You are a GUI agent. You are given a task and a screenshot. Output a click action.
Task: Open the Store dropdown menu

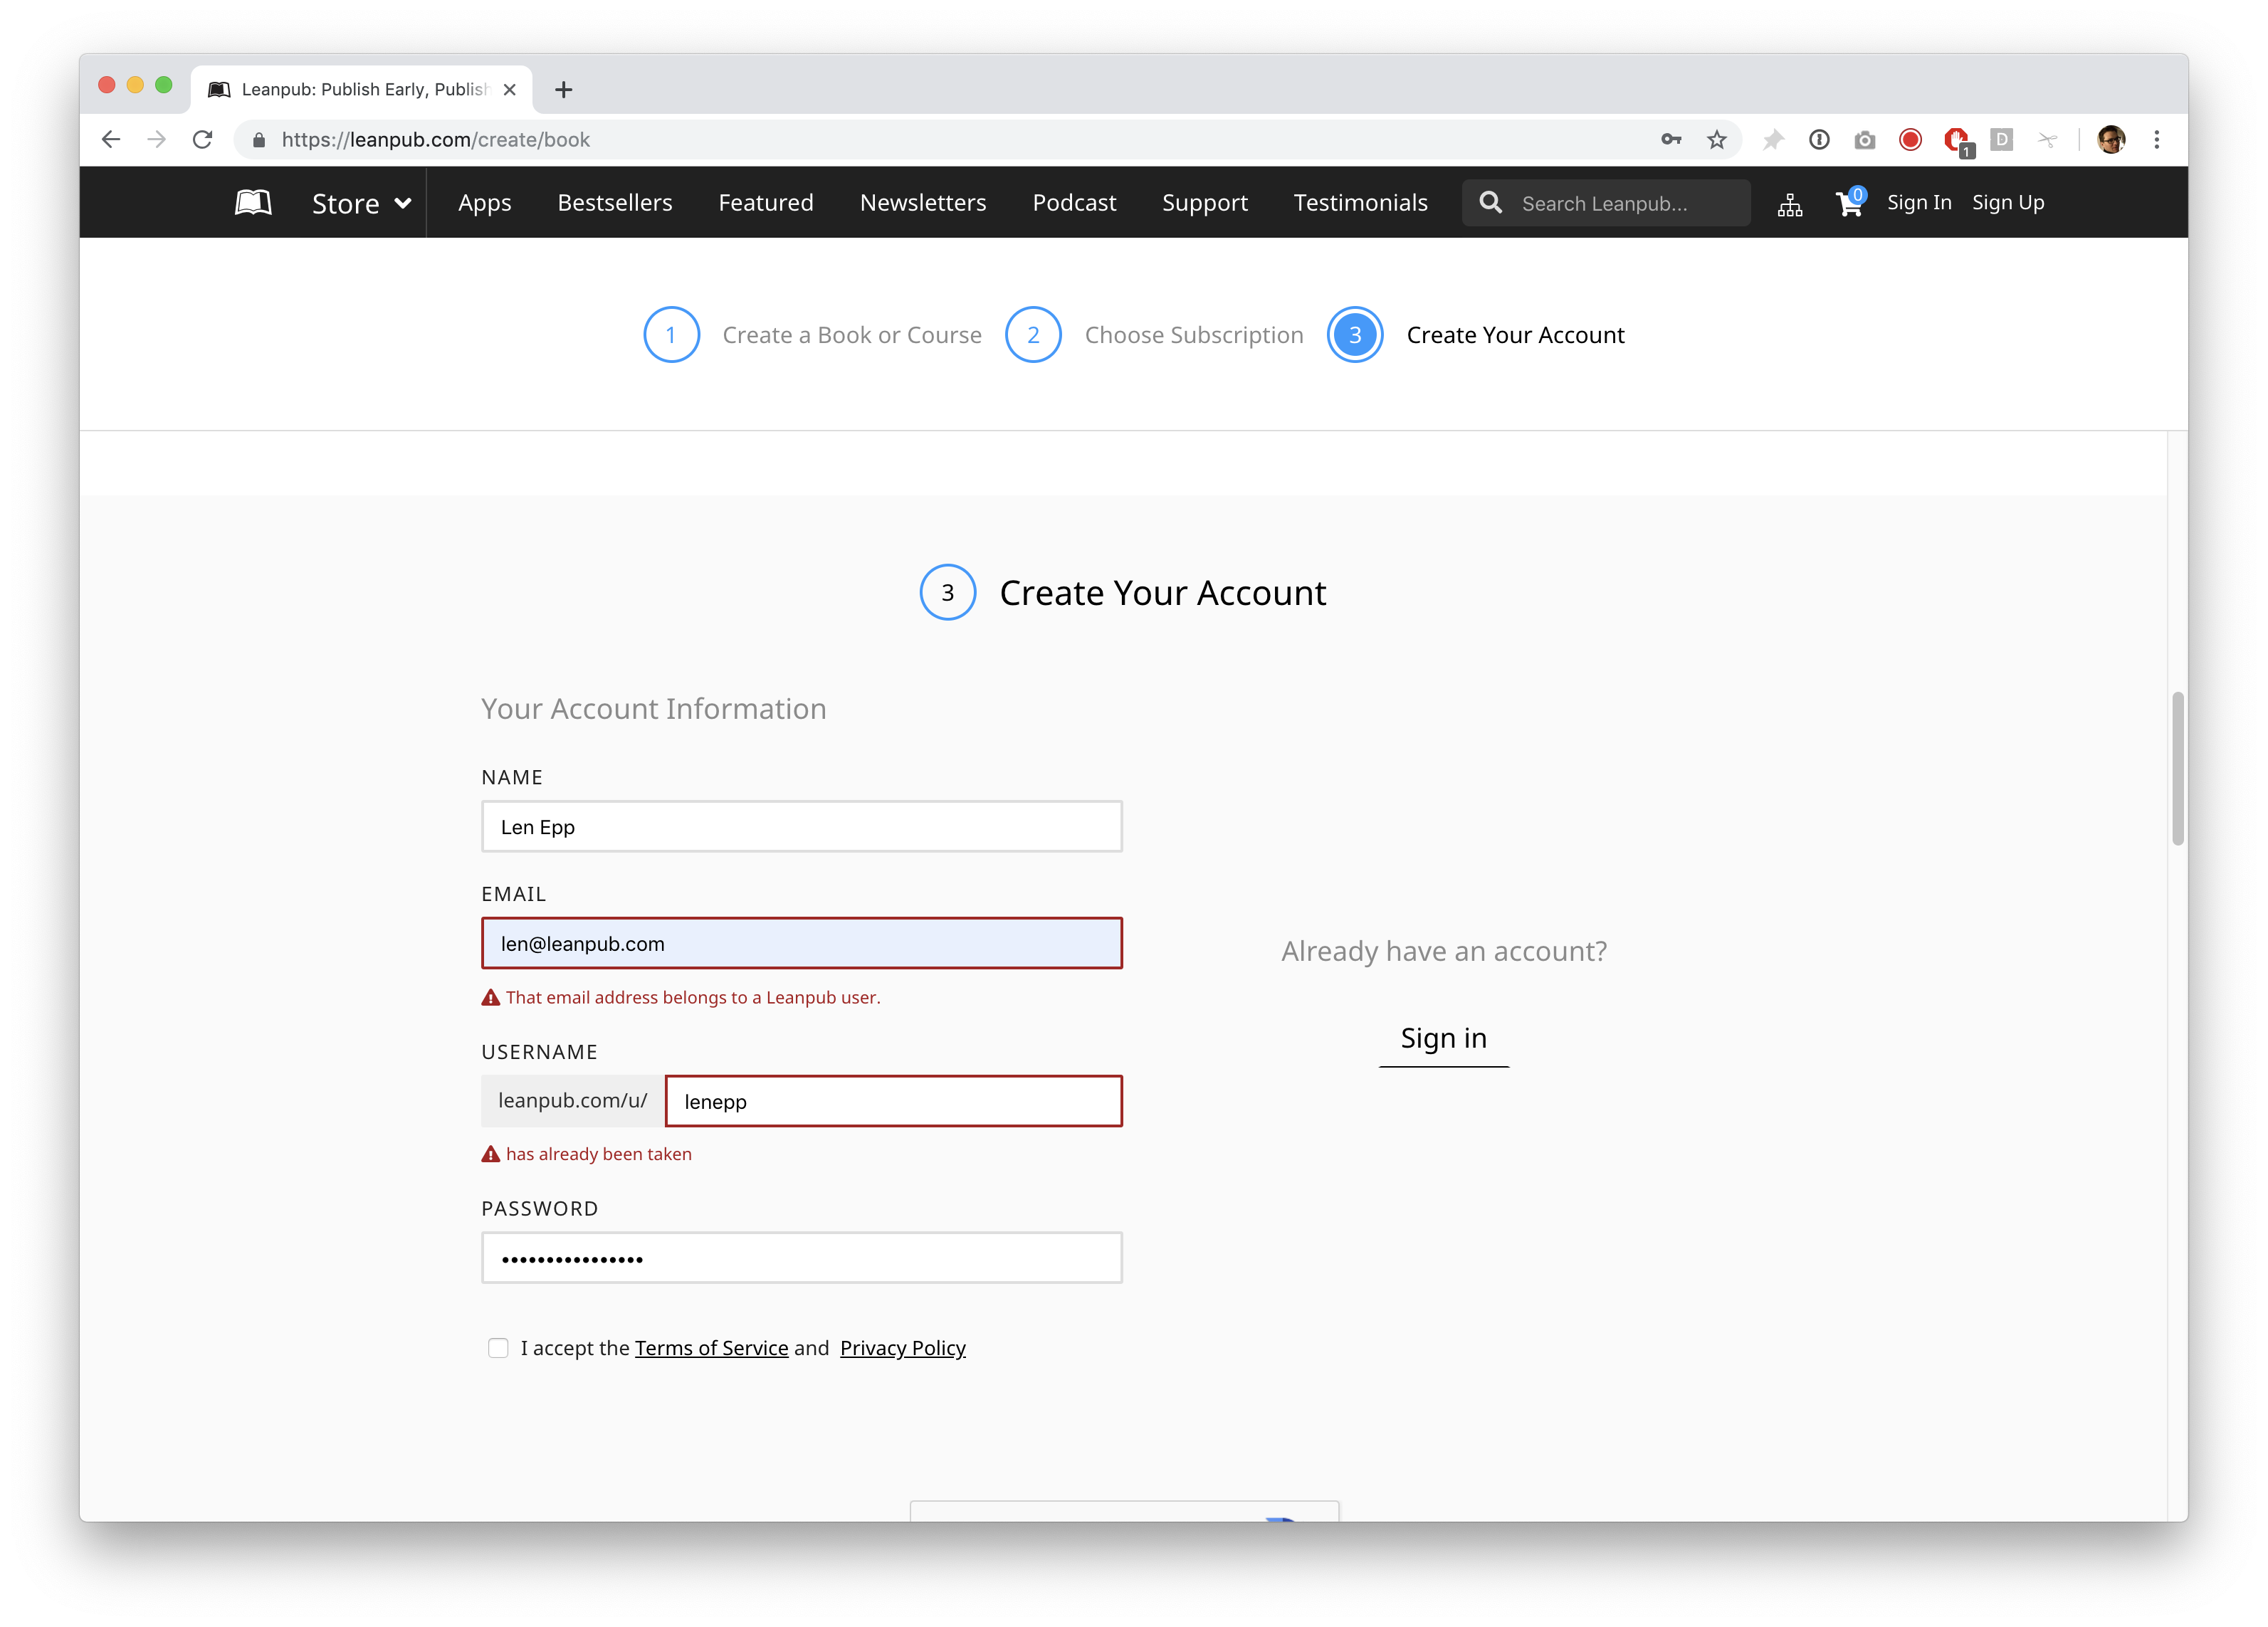[361, 203]
